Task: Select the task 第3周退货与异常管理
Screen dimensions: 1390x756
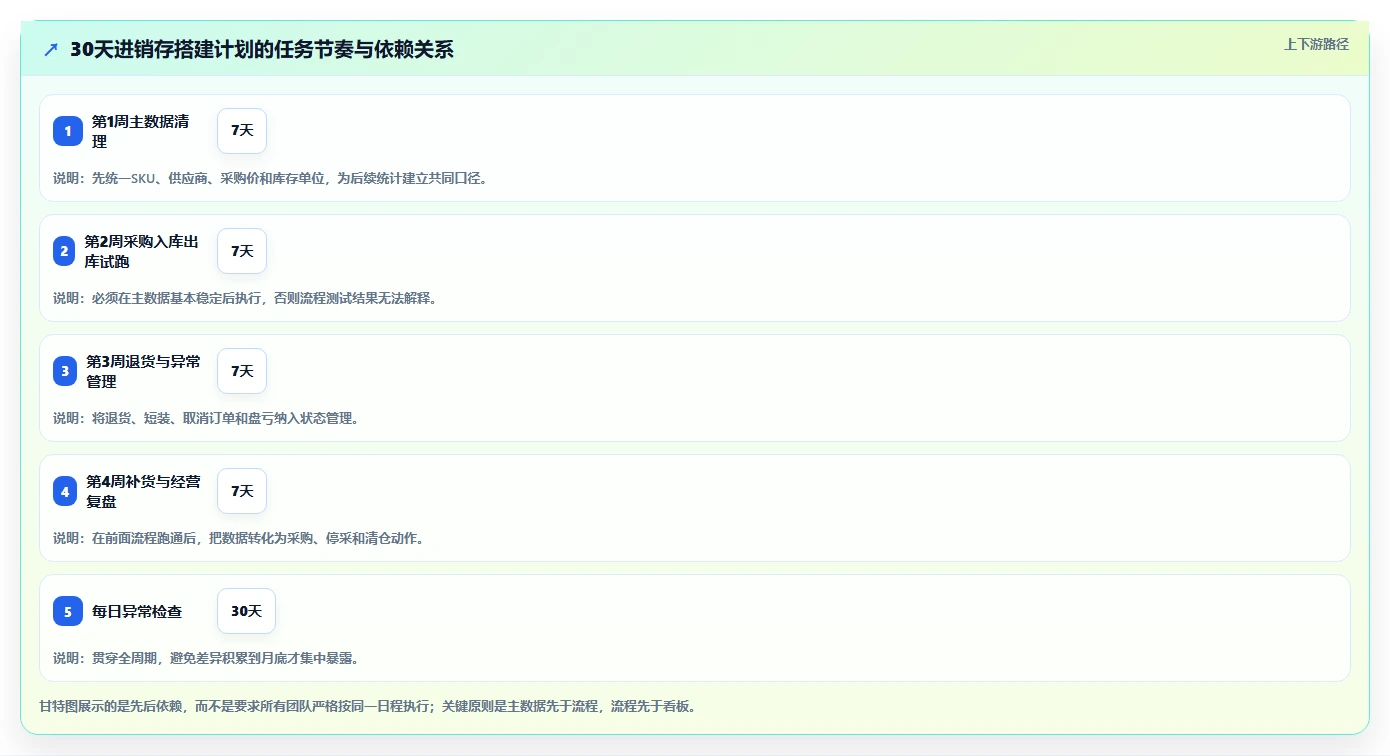Action: [143, 371]
